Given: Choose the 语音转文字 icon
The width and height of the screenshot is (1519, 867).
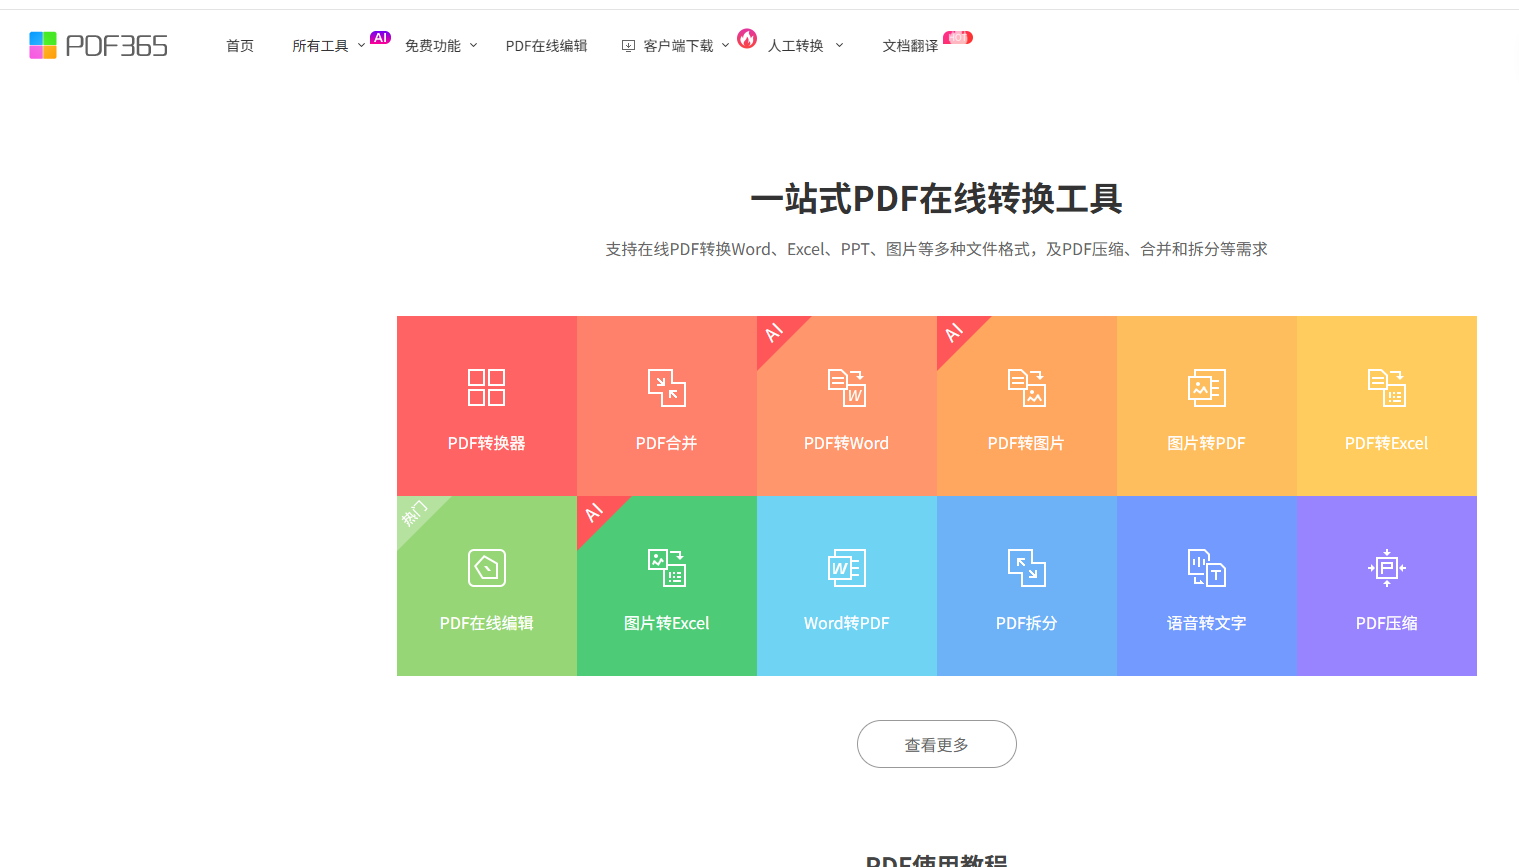Looking at the screenshot, I should [x=1206, y=568].
